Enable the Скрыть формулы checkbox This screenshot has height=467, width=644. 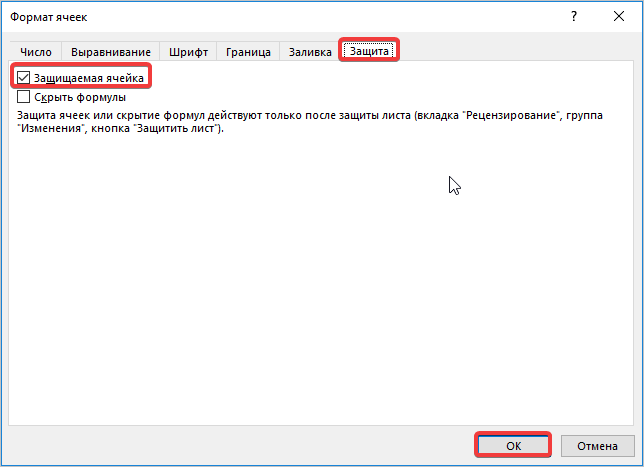tap(24, 97)
